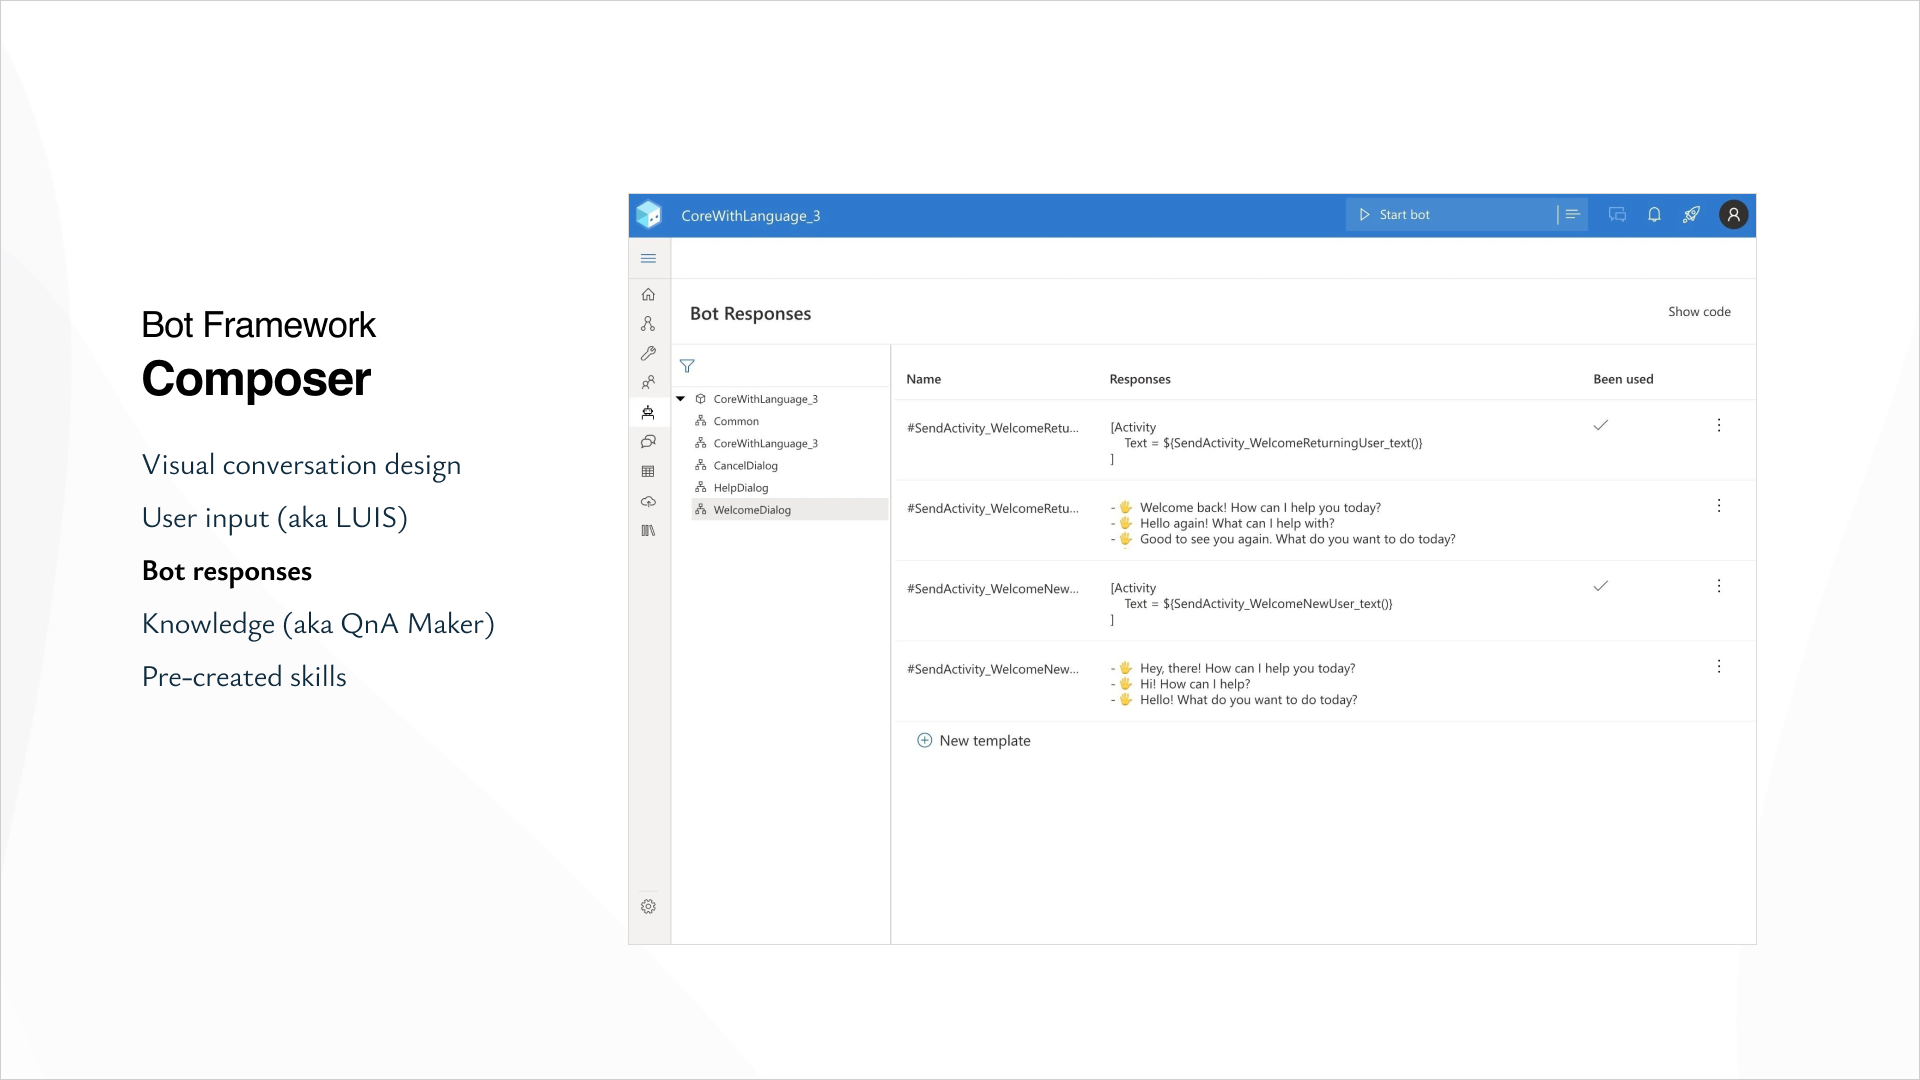Open the Configure wrench sidebar icon
Viewport: 1920px width, 1080px height.
tap(648, 354)
